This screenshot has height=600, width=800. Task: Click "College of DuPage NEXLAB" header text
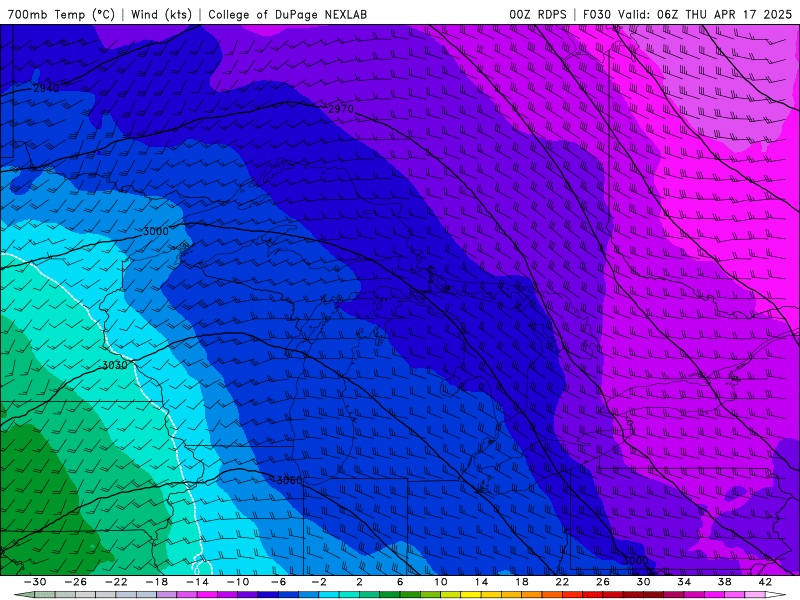(x=287, y=14)
